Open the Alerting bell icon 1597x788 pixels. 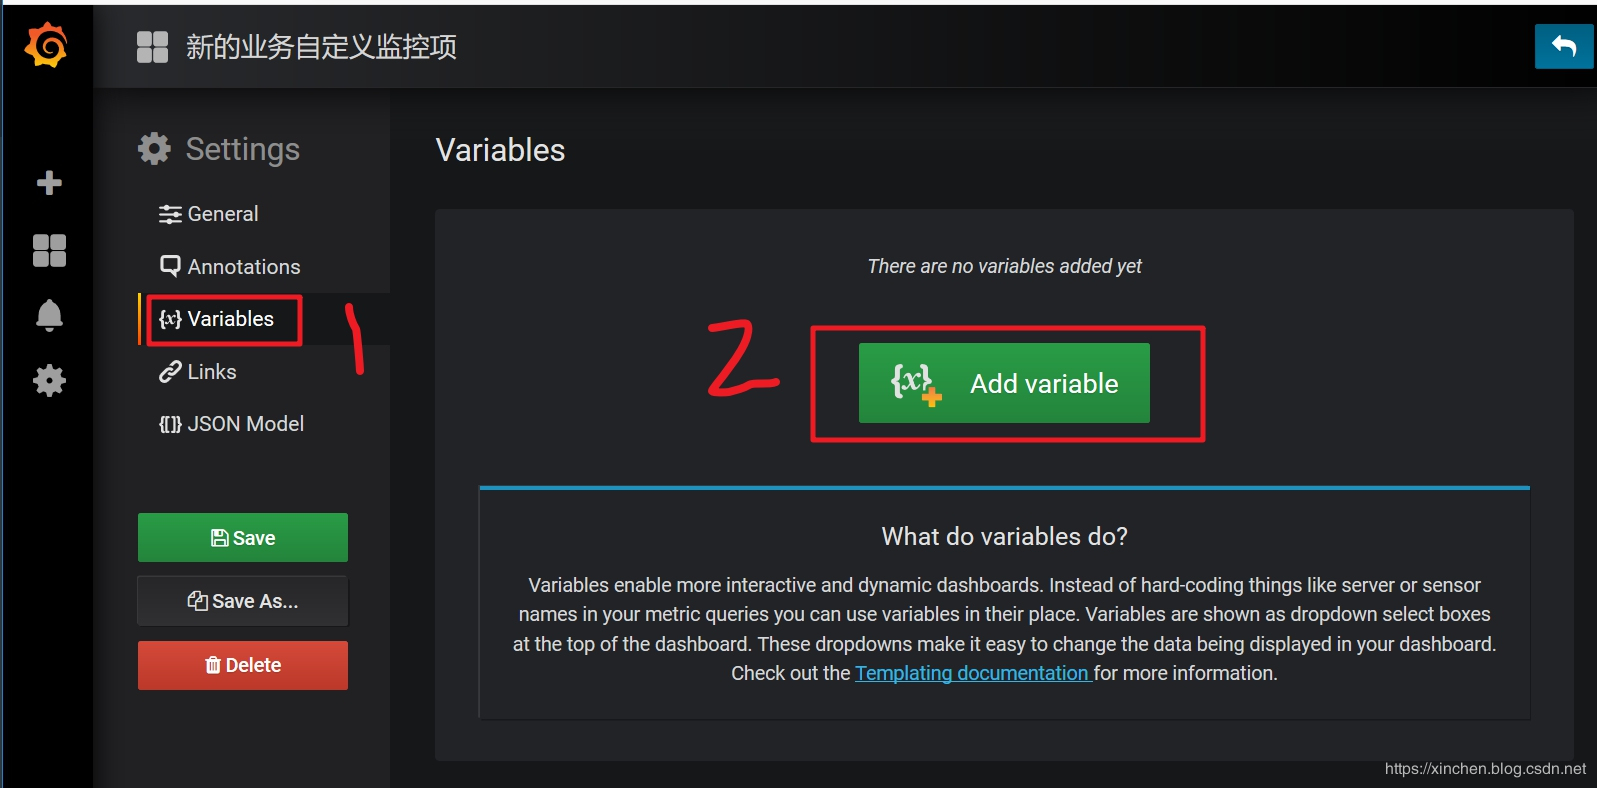(x=49, y=316)
